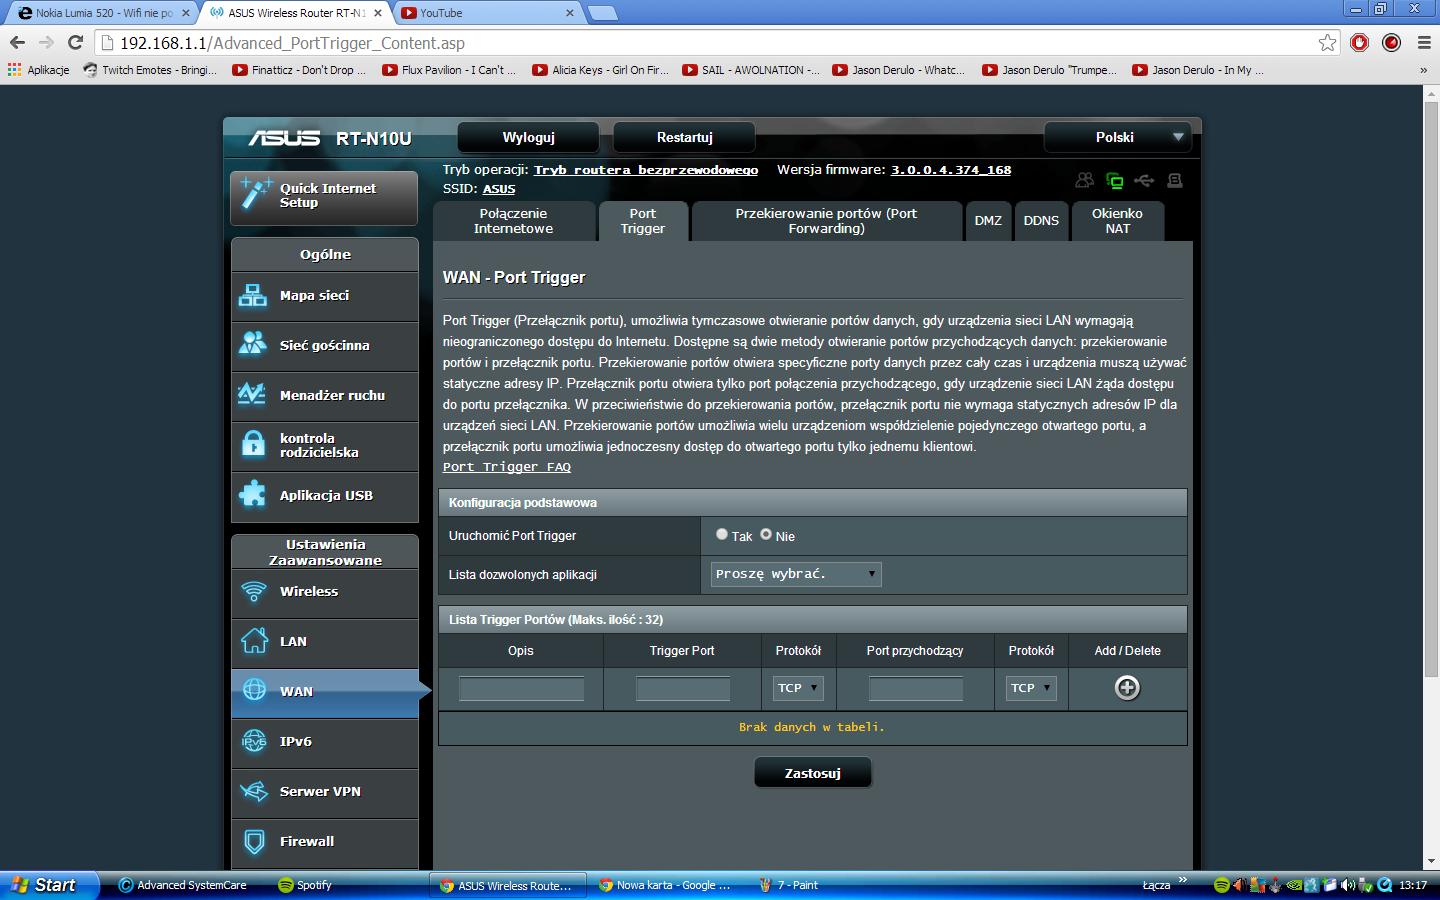The height and width of the screenshot is (900, 1440).
Task: Open the Port przychodzący protocol TCP dropdown
Action: pyautogui.click(x=1031, y=688)
